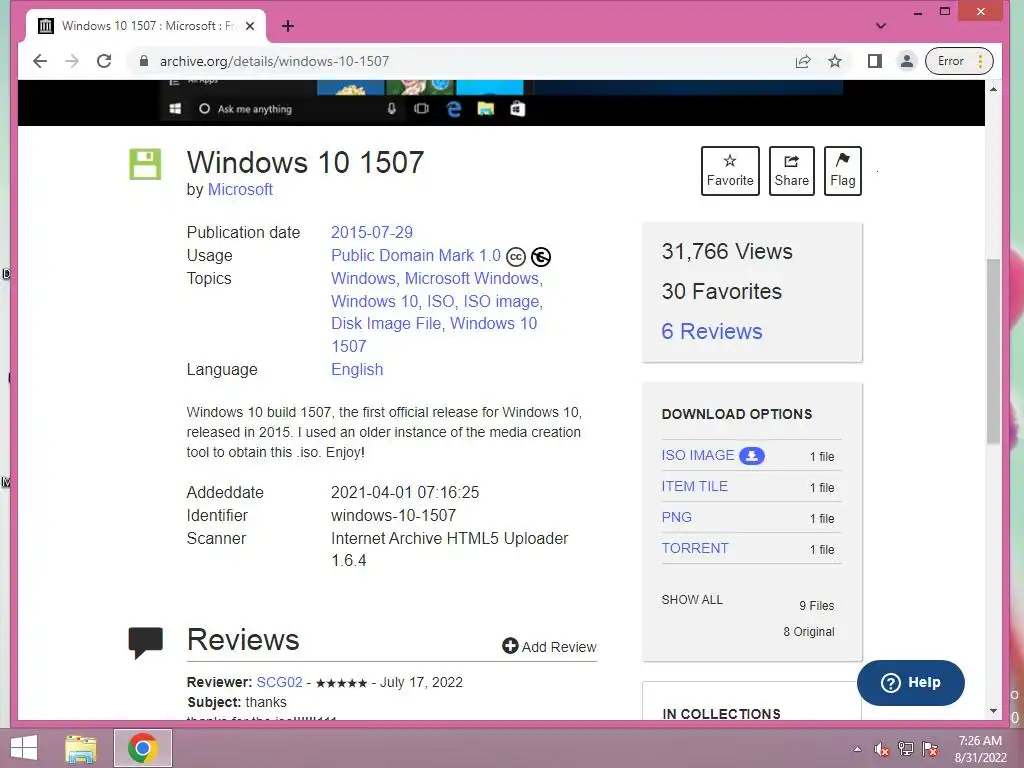Open the 9 Files listing

[x=816, y=606]
